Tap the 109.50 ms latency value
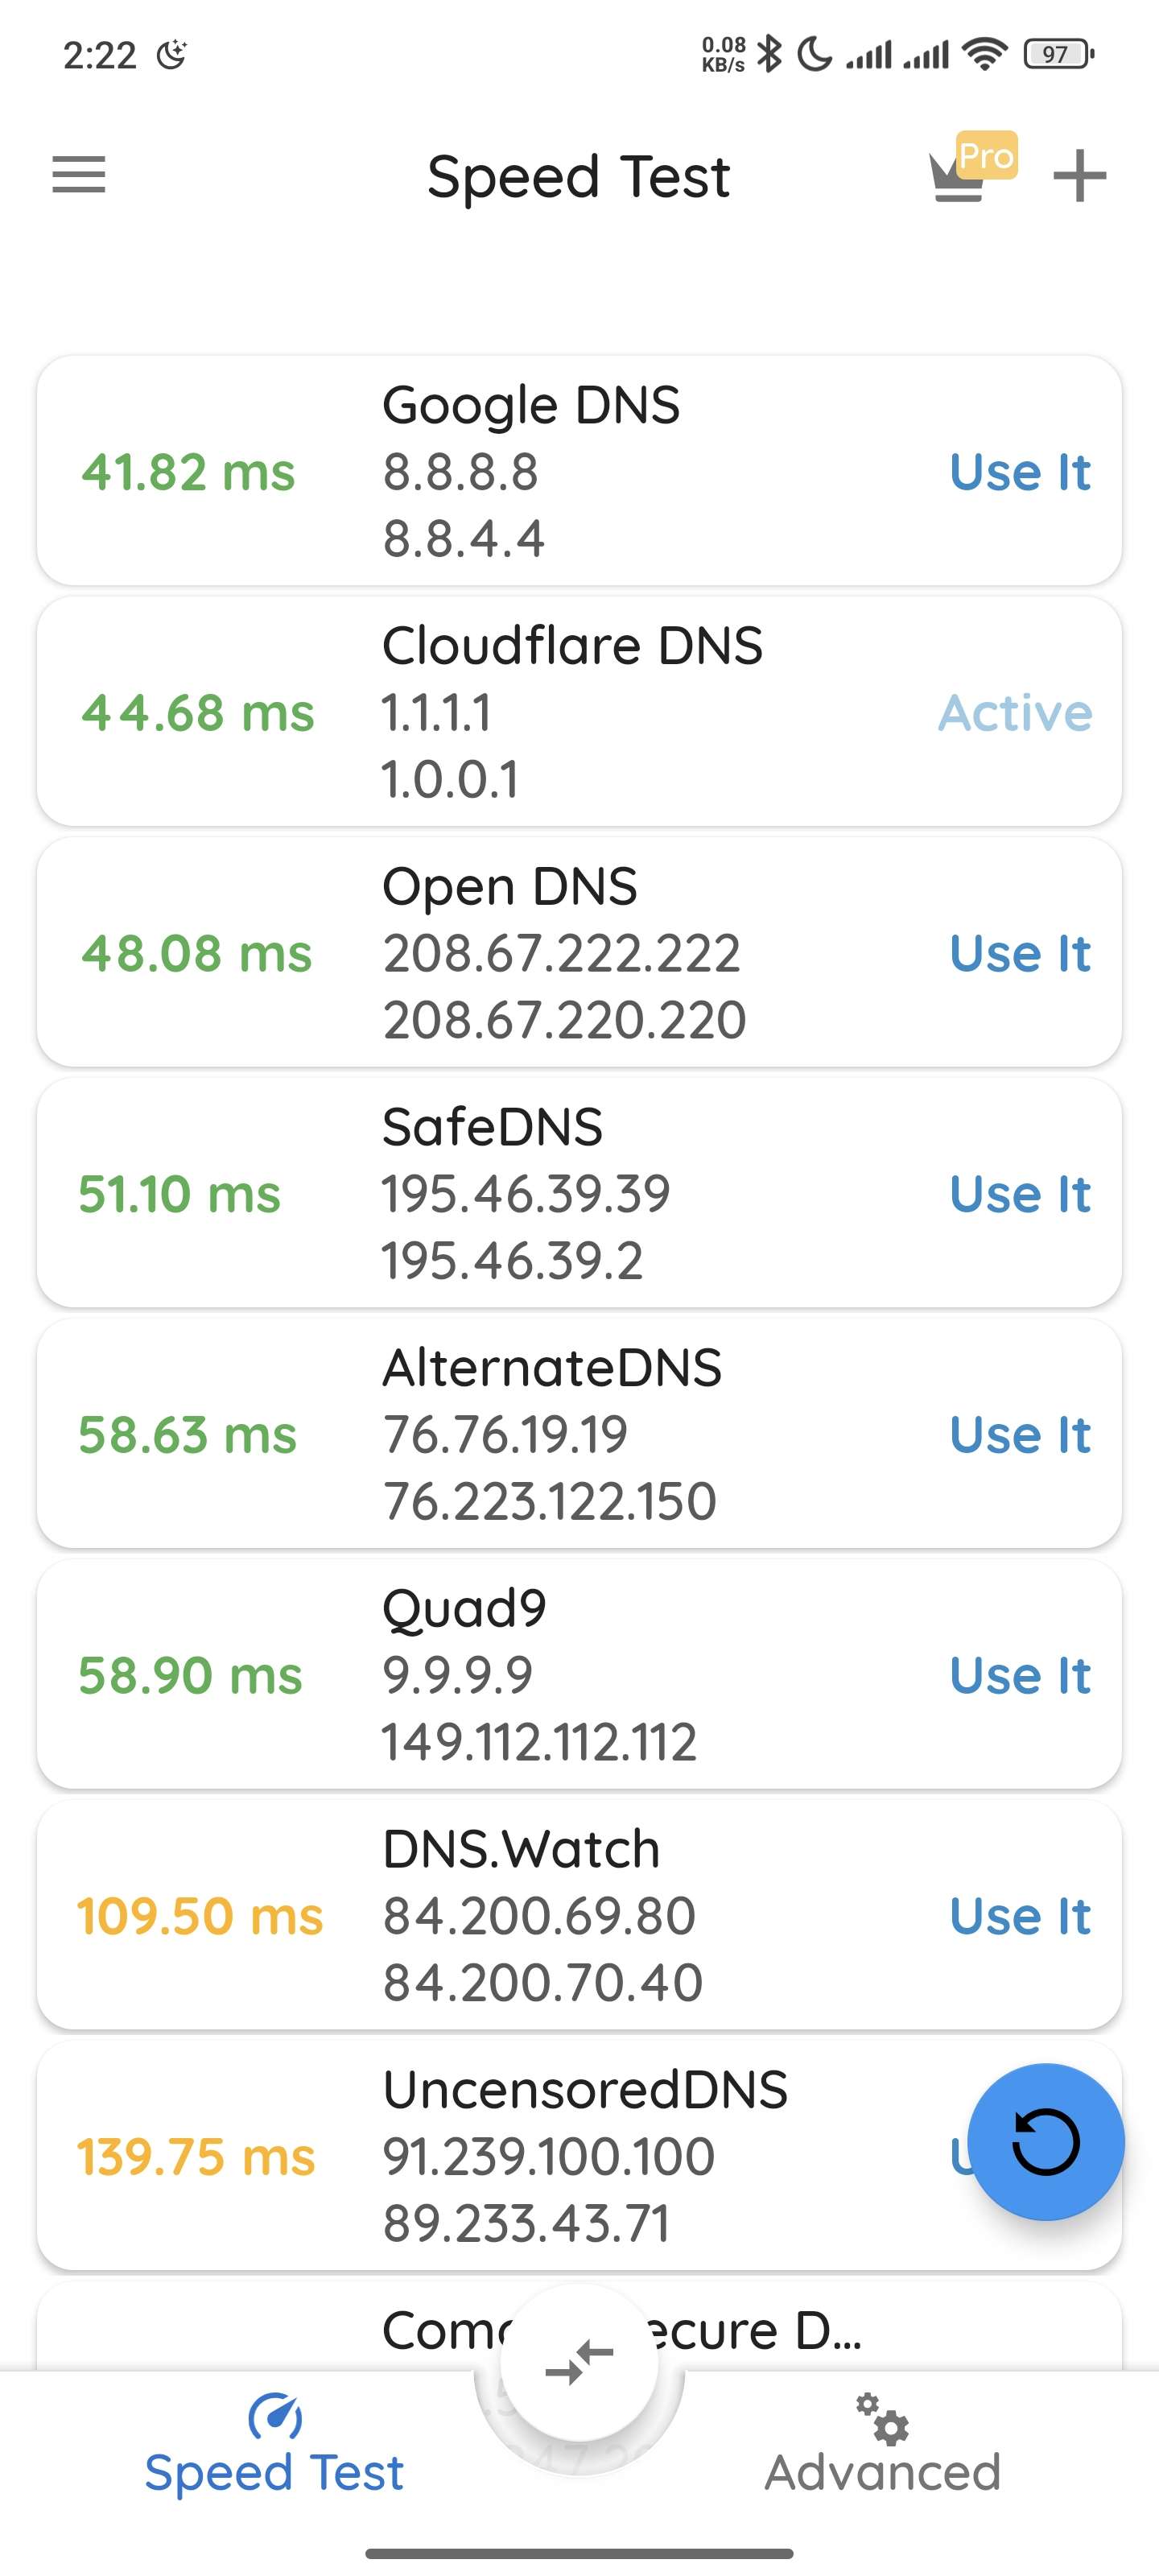Screen dimensions: 1159x2576 pyautogui.click(x=200, y=1916)
